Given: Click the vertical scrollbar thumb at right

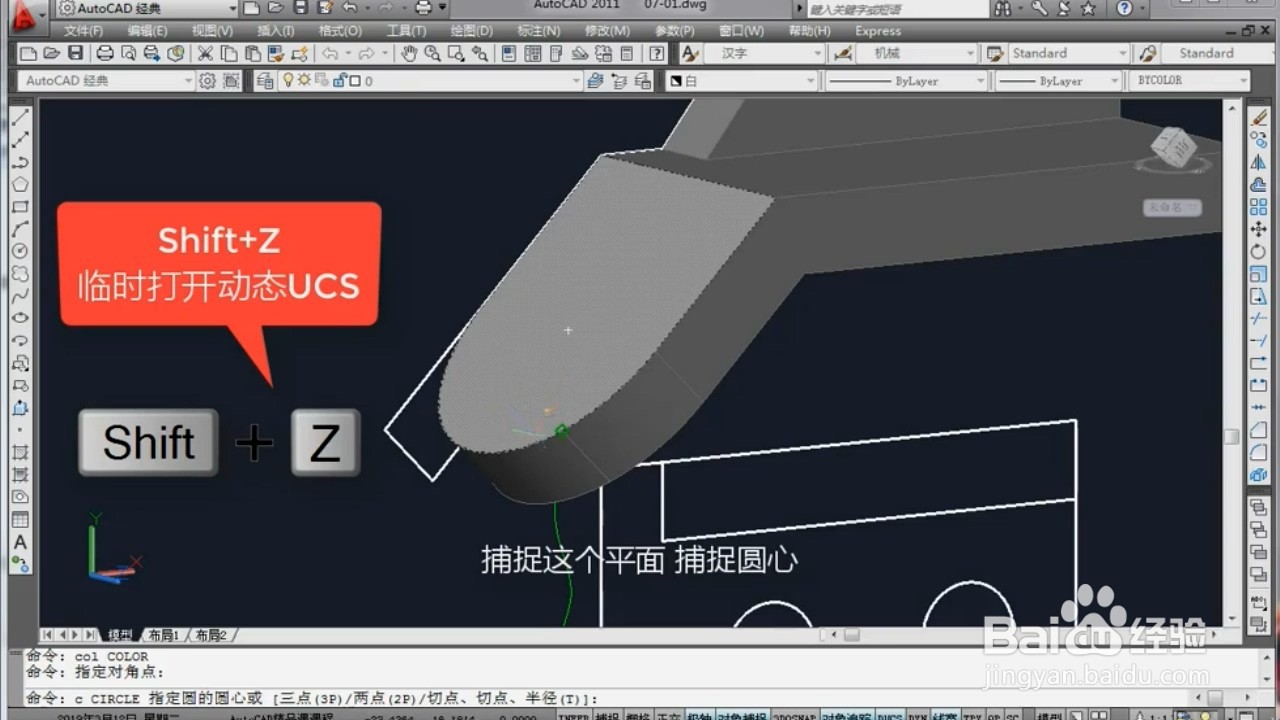Looking at the screenshot, I should point(1231,436).
